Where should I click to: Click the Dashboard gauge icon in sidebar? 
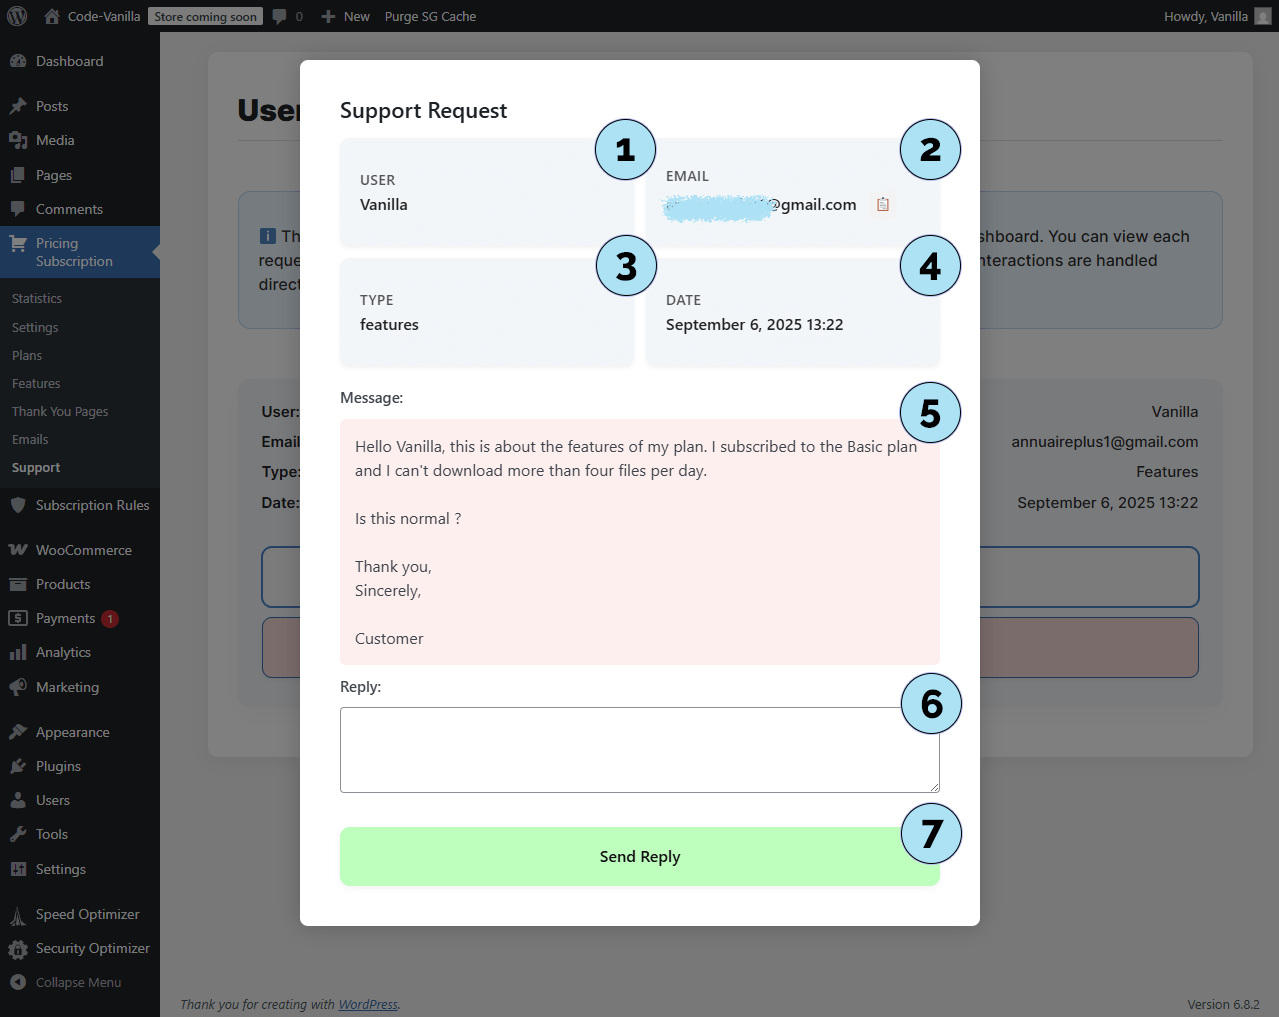point(18,61)
